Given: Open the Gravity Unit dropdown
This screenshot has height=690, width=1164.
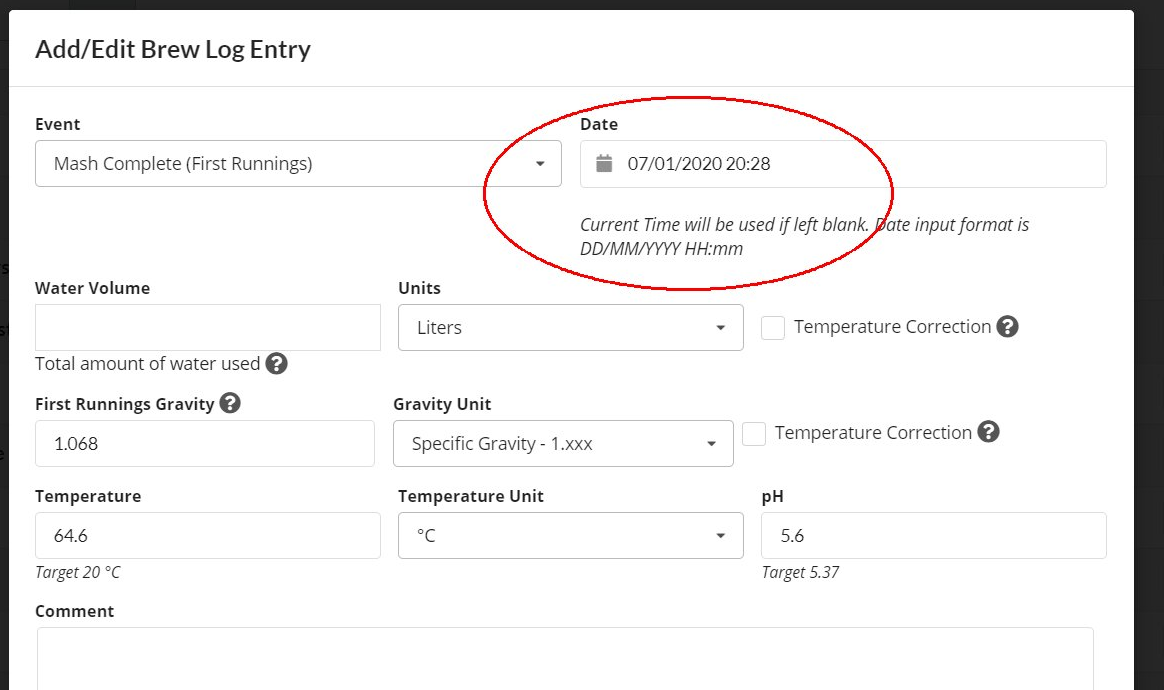Looking at the screenshot, I should tap(563, 444).
